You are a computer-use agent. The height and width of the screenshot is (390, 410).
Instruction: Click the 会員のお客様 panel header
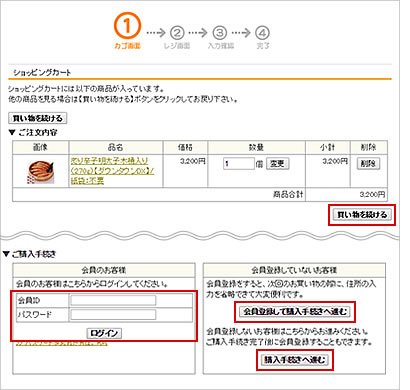coord(104,270)
